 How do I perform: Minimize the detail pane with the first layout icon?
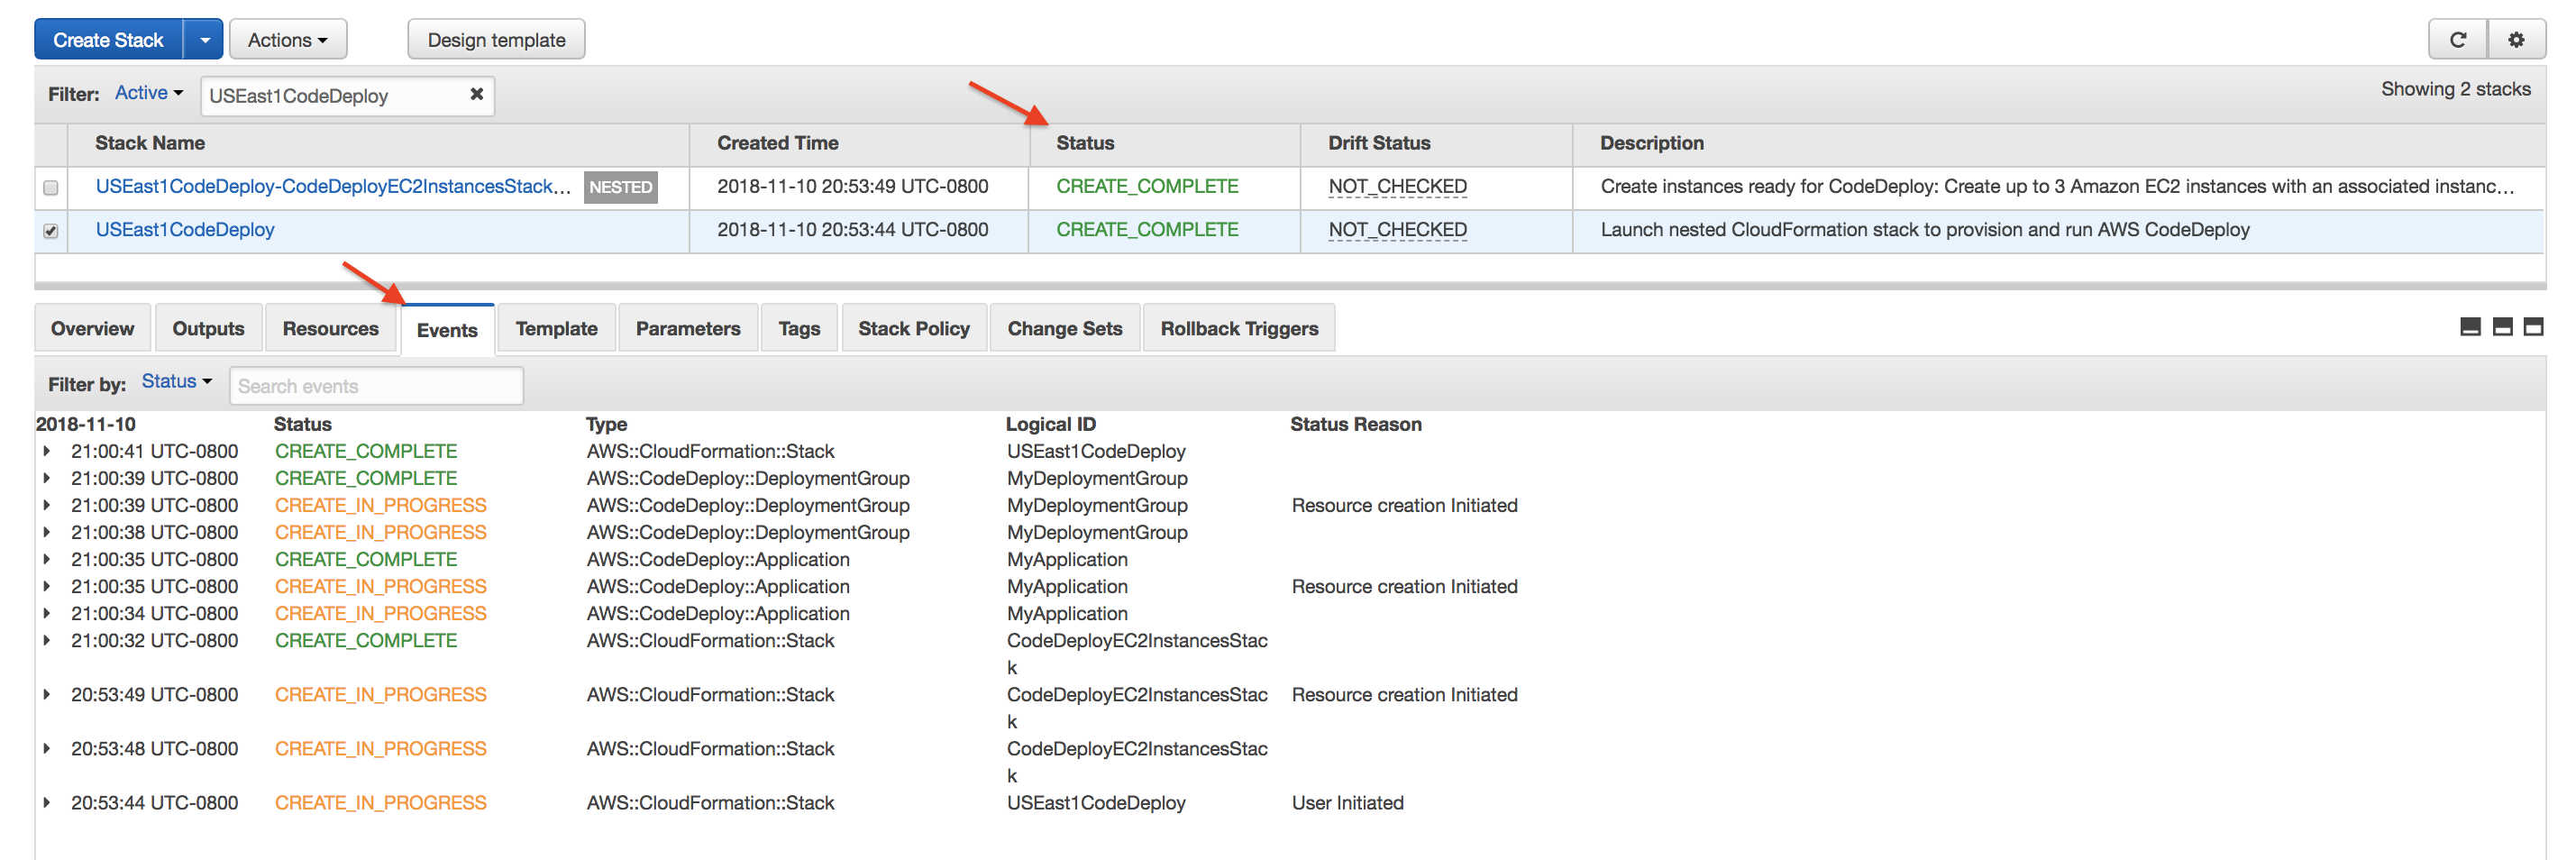(x=2470, y=327)
